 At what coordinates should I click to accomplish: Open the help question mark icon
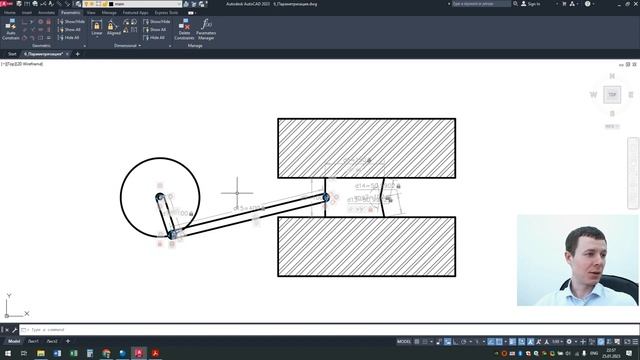(587, 4)
